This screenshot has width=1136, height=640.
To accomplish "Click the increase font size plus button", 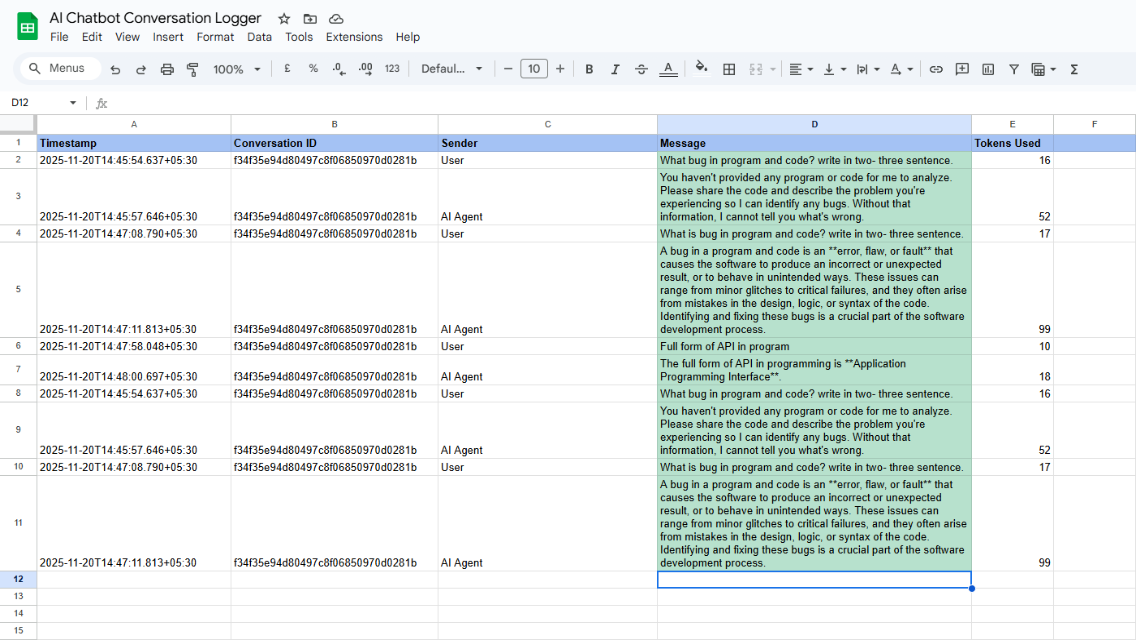I will [560, 69].
